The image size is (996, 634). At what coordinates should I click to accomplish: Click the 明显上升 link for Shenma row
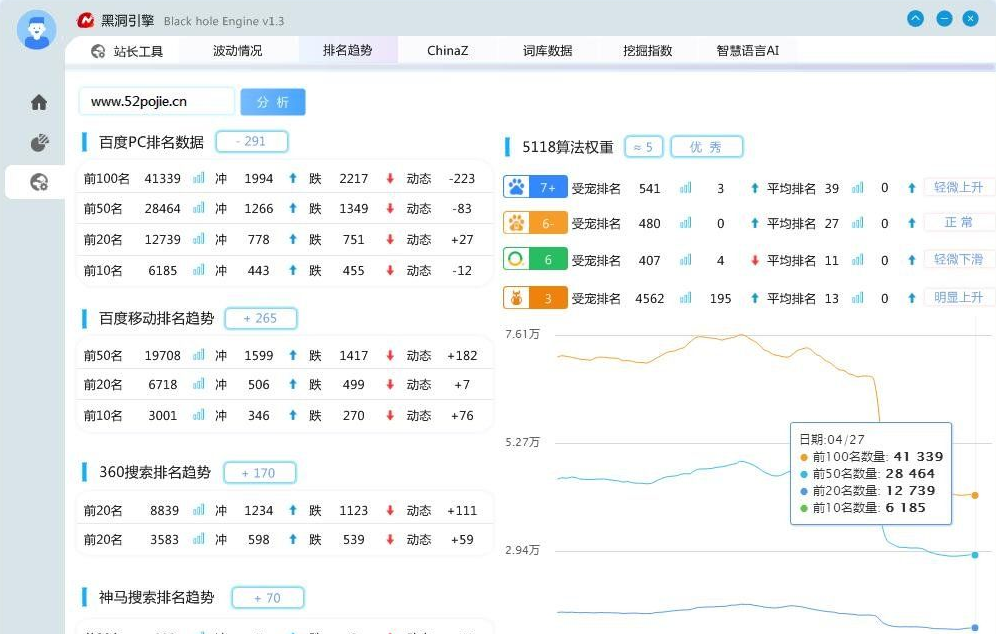[957, 297]
